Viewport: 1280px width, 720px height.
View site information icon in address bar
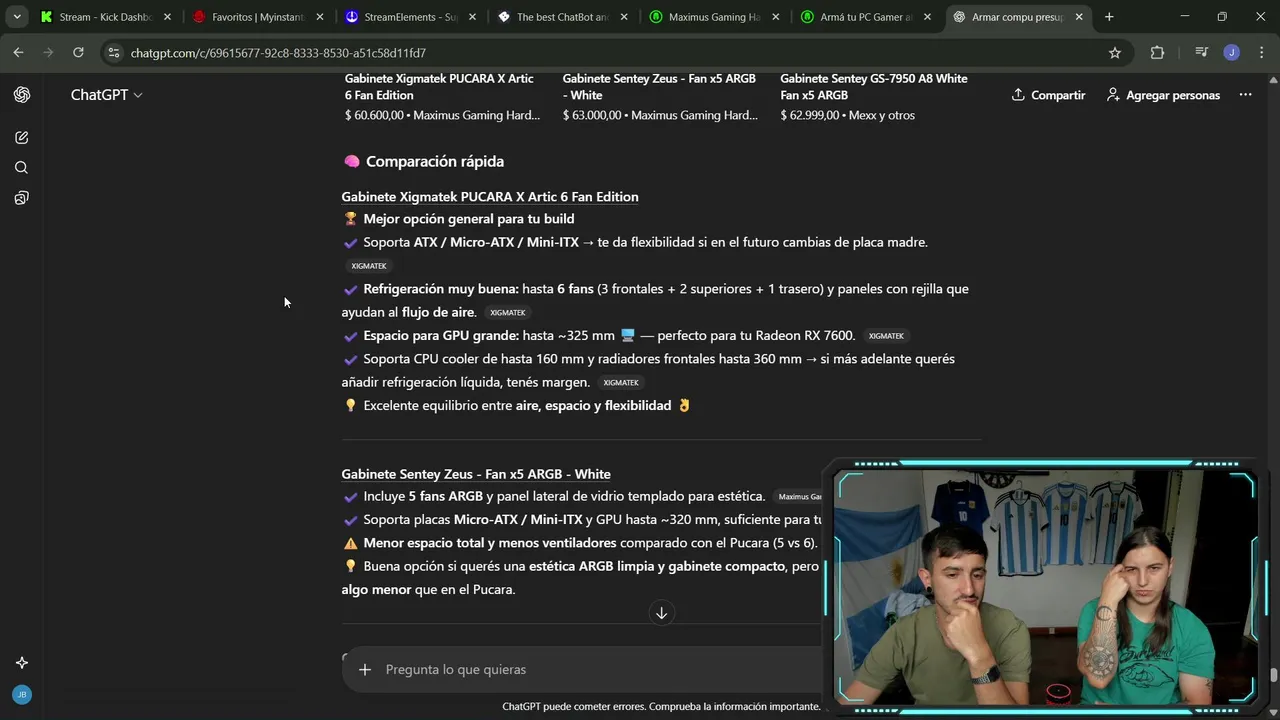[113, 53]
